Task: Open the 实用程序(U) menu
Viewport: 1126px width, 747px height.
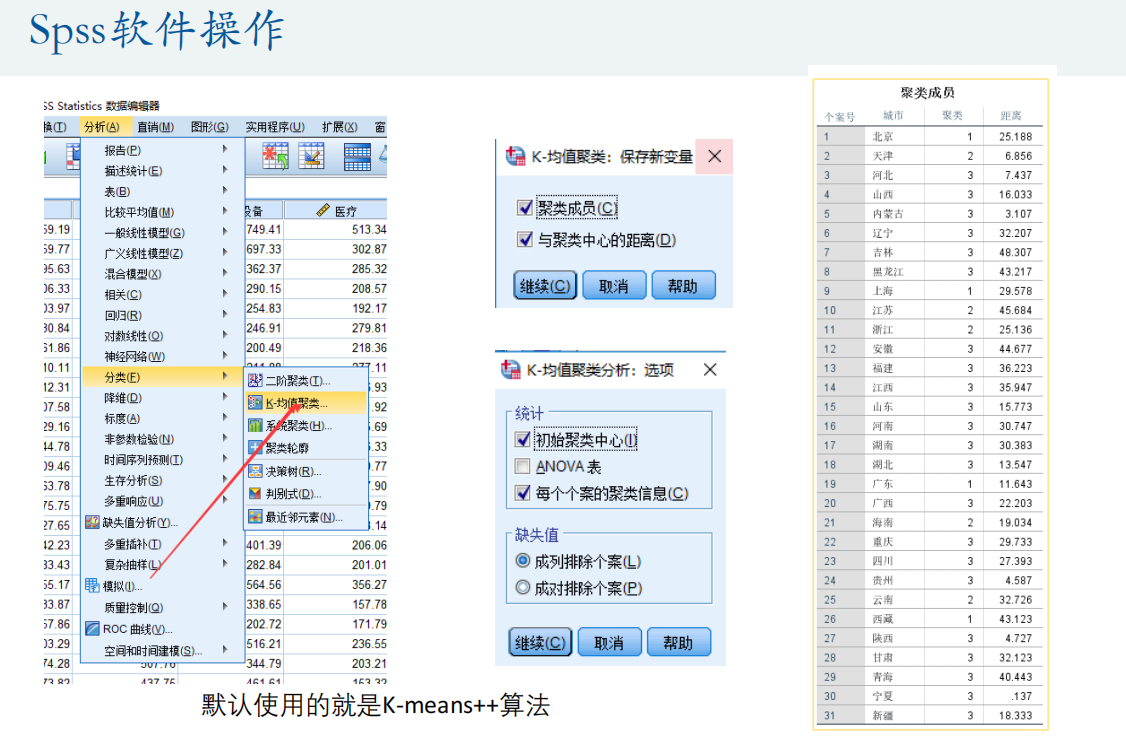Action: [275, 127]
